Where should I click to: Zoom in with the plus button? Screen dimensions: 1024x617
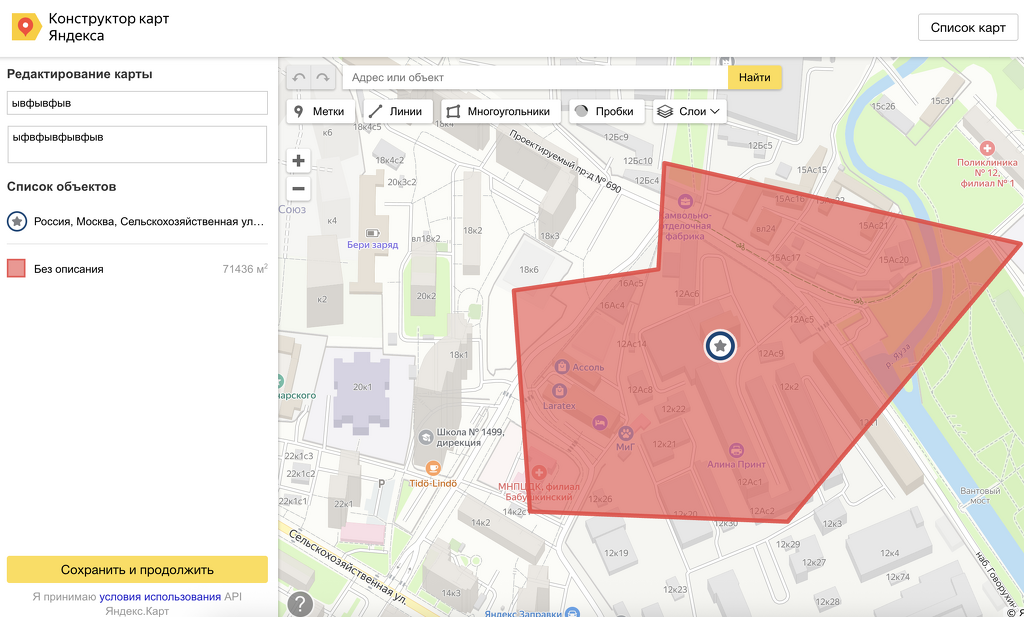(x=299, y=161)
